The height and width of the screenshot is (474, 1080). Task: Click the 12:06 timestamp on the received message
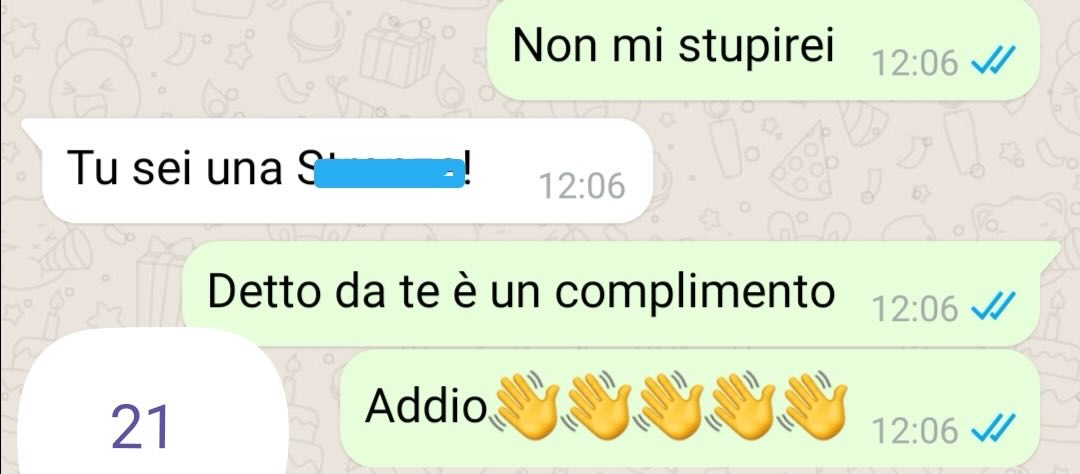[582, 187]
